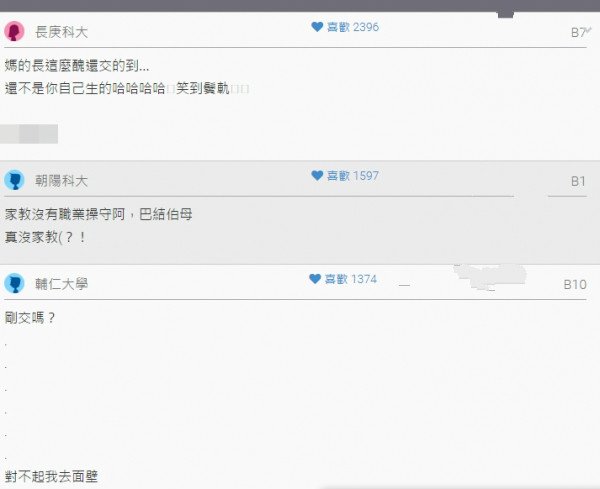Open the 朝陽科大 username
This screenshot has height=489, width=600.
(x=62, y=181)
